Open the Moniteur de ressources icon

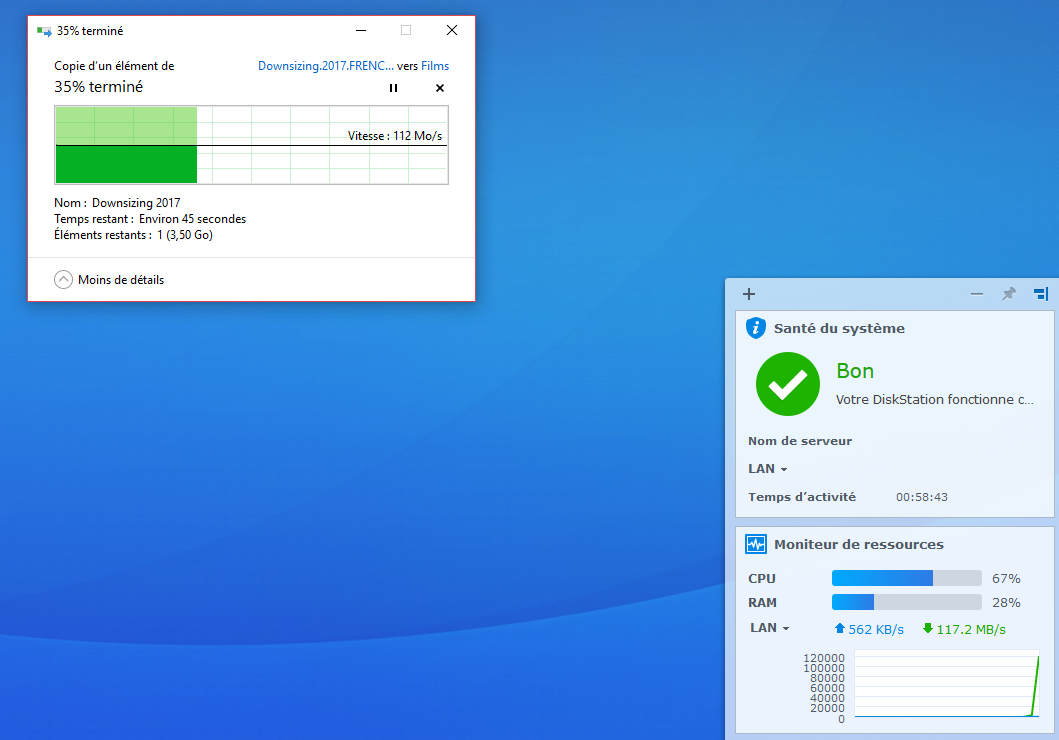[756, 544]
